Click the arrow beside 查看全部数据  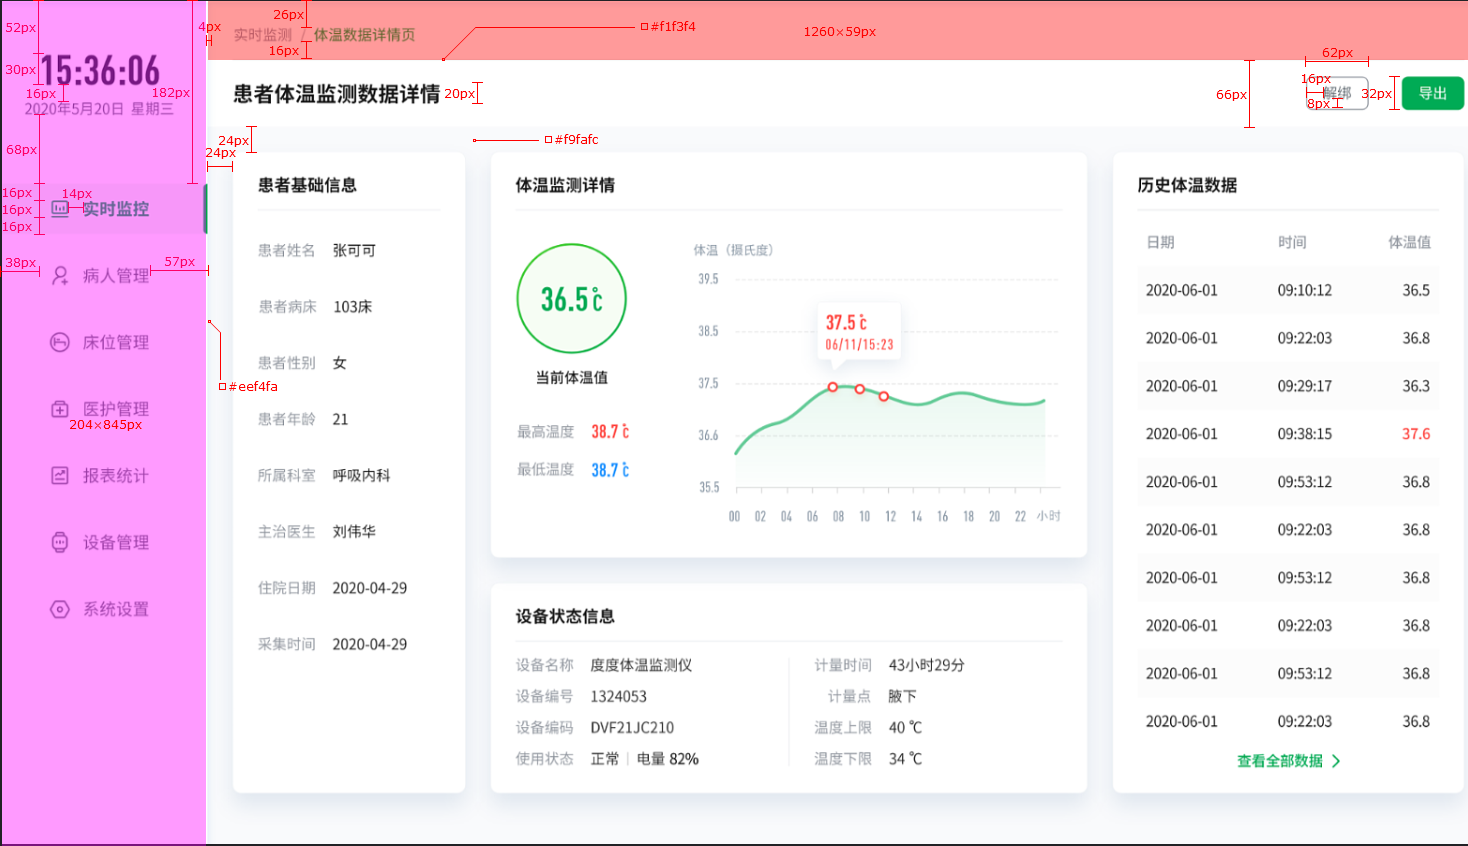point(1336,761)
